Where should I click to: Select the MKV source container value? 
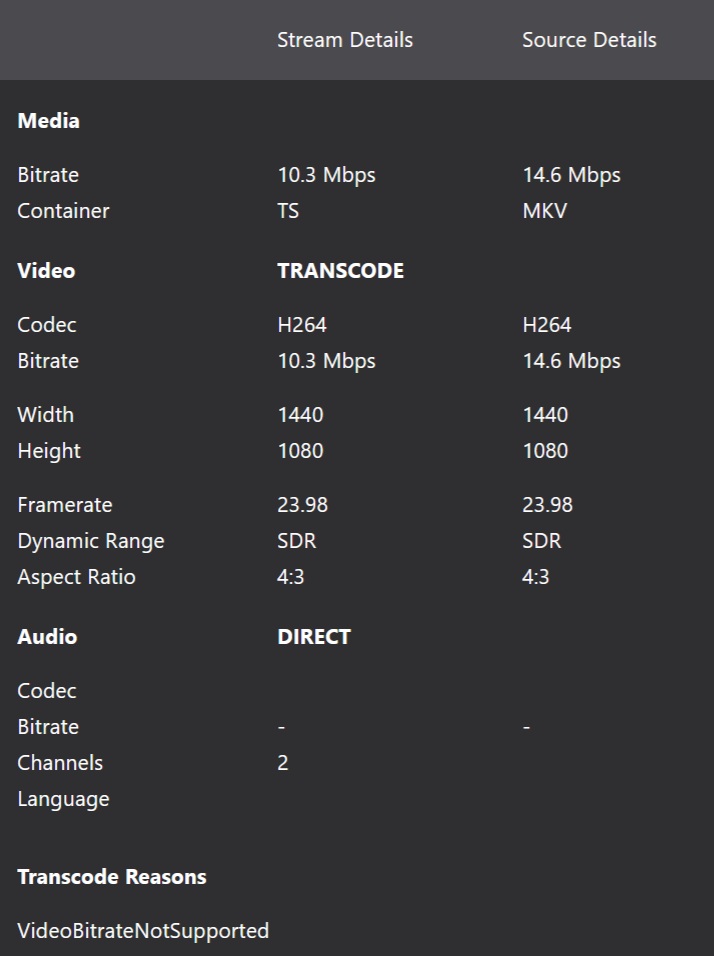544,211
